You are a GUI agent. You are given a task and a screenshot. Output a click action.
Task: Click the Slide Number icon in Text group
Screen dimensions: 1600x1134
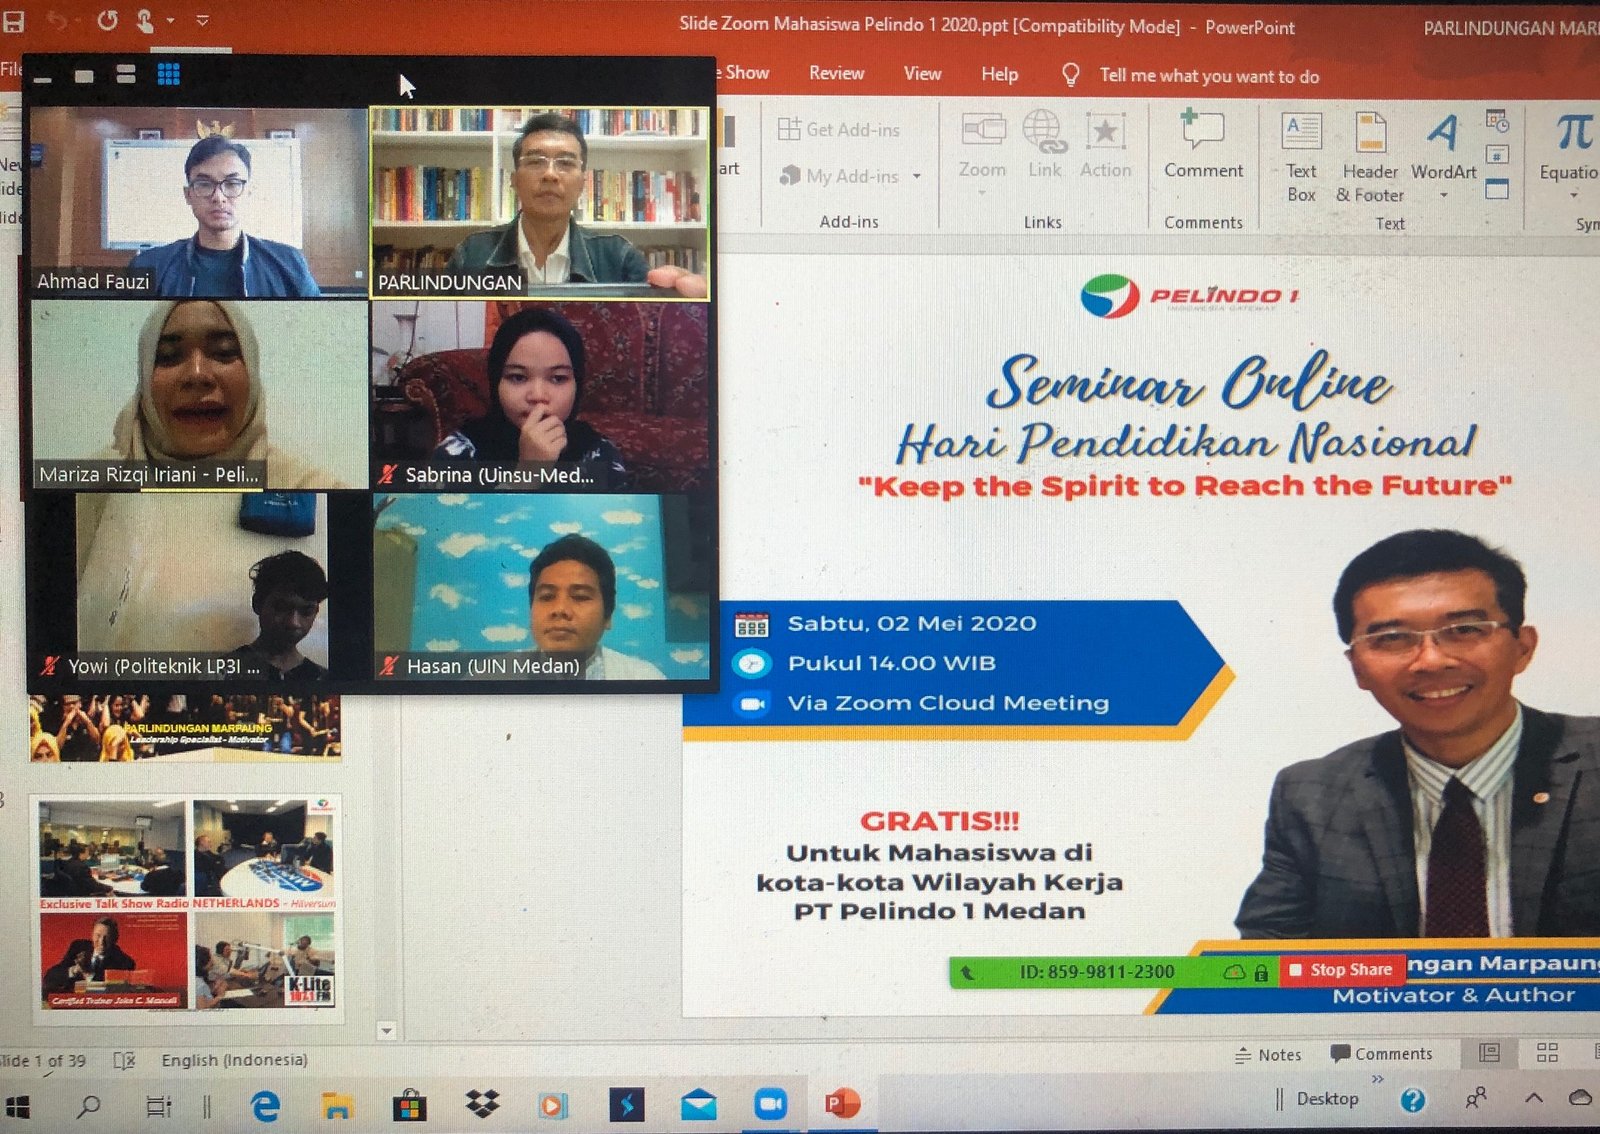tap(1497, 155)
